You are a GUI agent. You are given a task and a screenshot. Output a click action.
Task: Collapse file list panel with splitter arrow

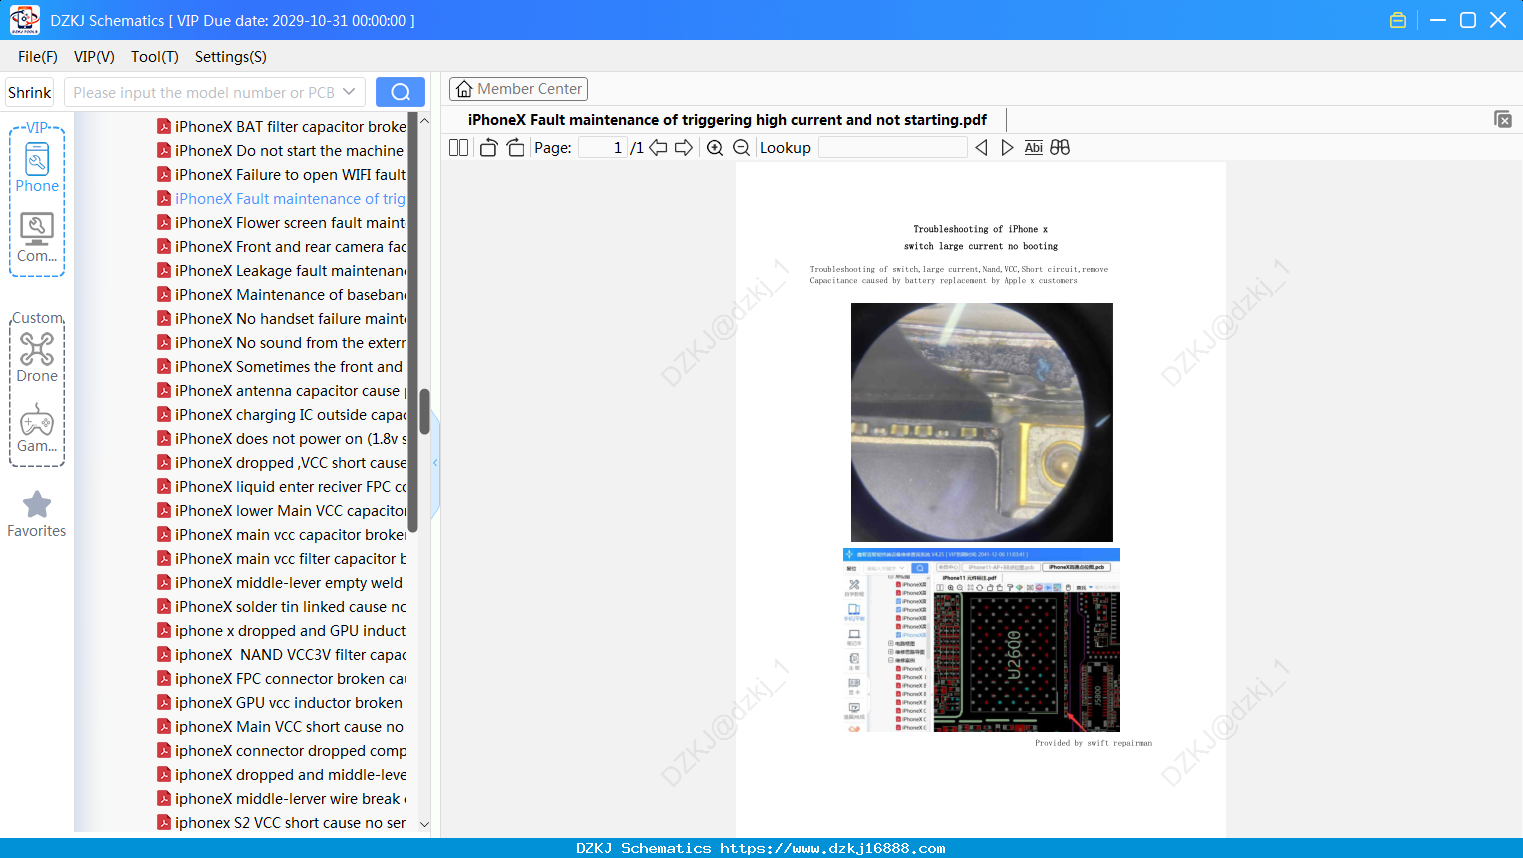(x=435, y=463)
